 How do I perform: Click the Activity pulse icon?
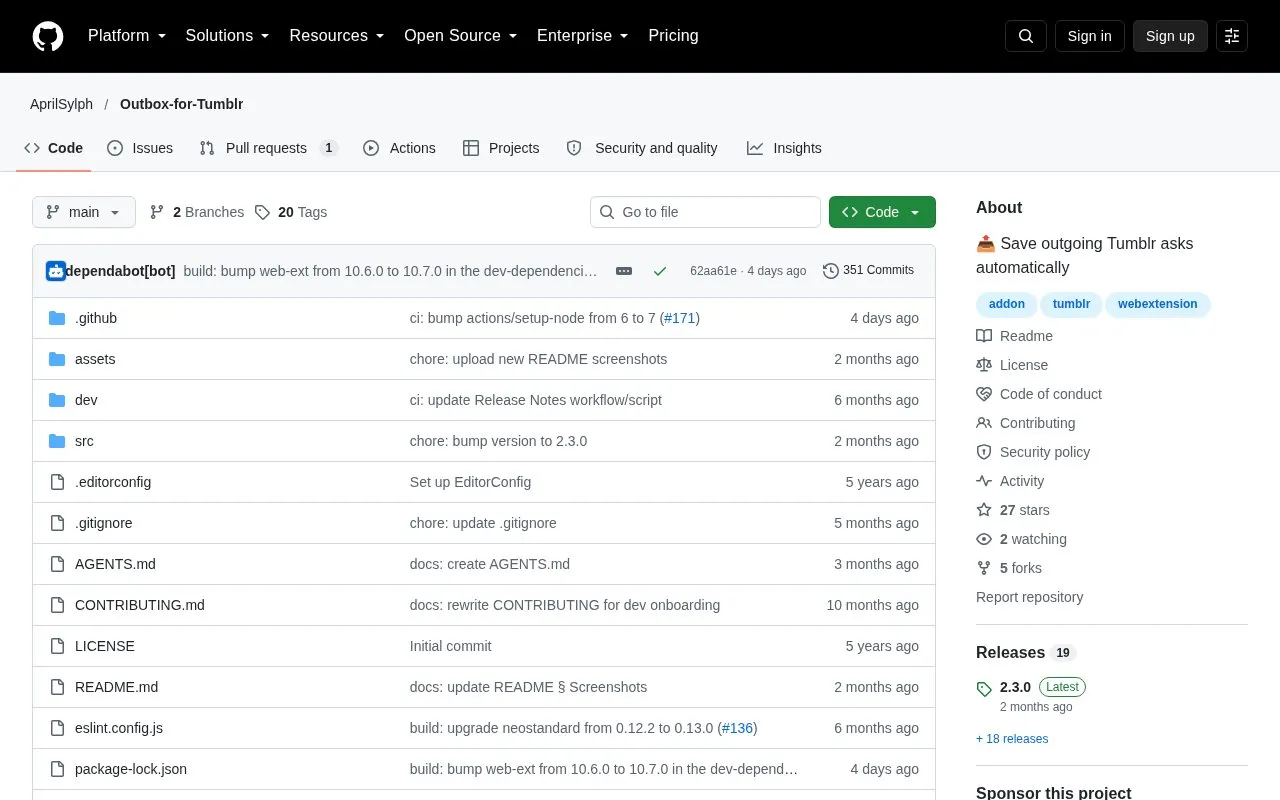tap(984, 481)
